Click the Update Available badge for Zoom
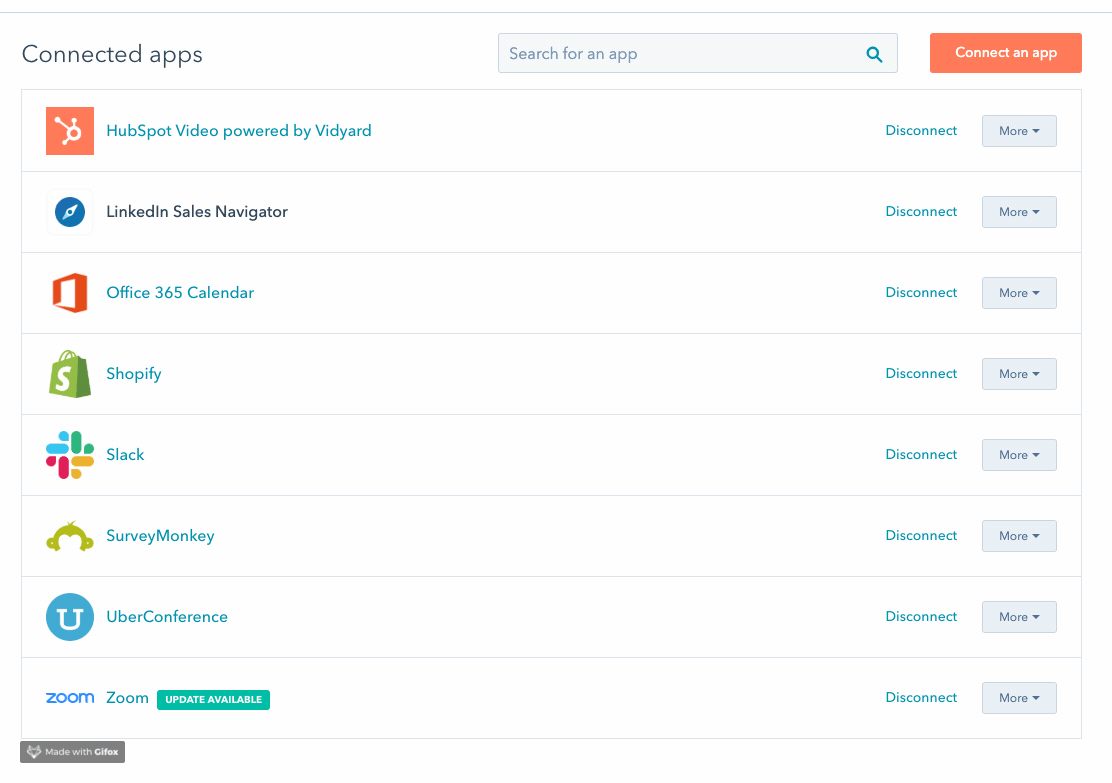Screen dimensions: 1112x783 tap(213, 699)
